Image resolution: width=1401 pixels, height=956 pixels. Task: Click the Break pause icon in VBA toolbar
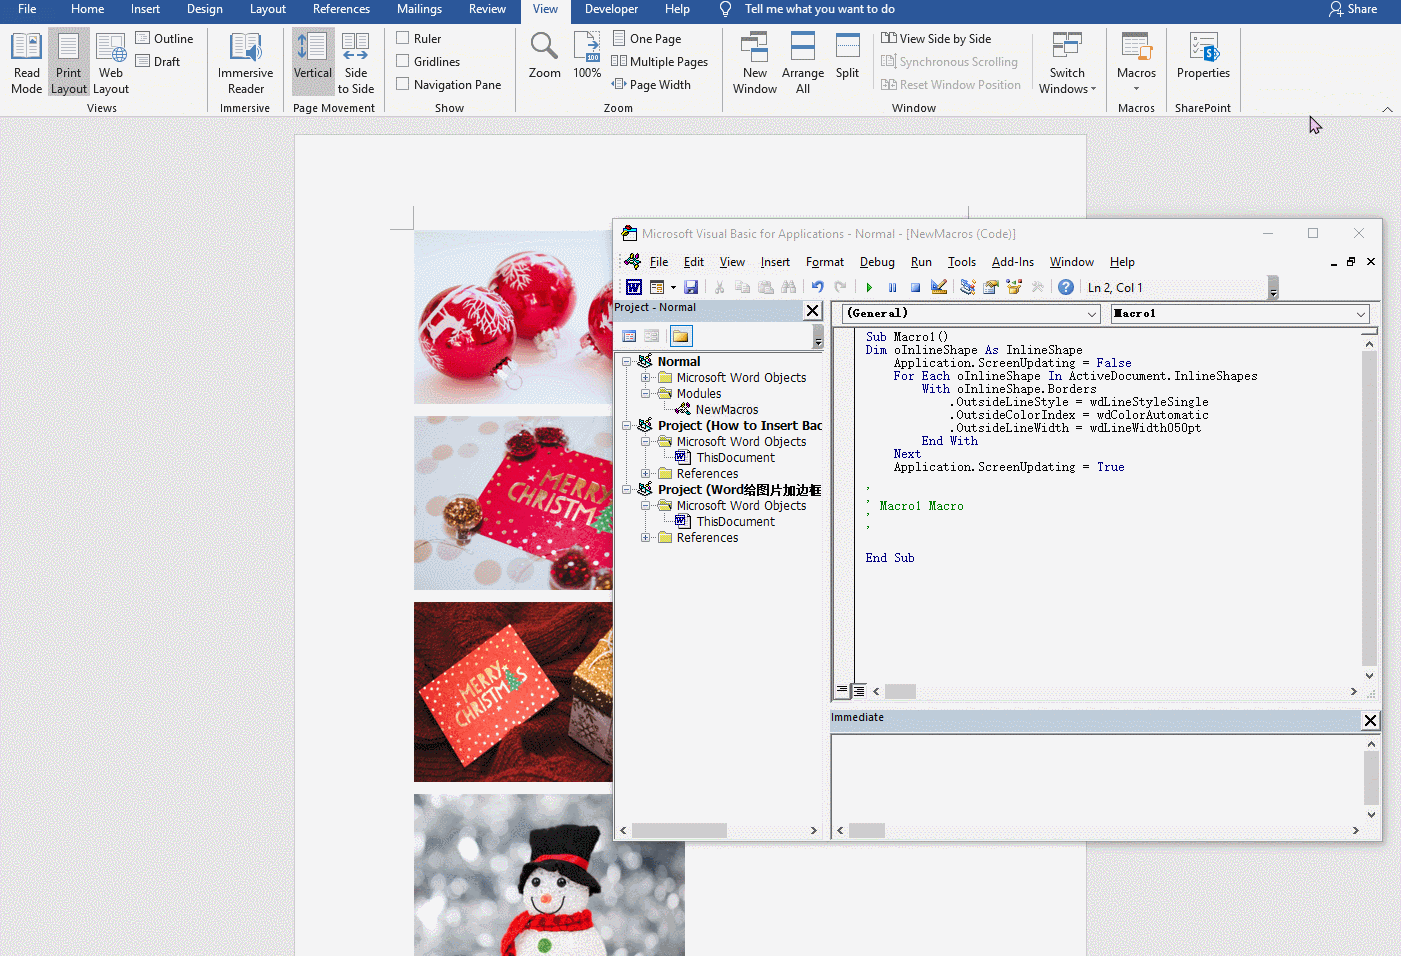pos(892,287)
